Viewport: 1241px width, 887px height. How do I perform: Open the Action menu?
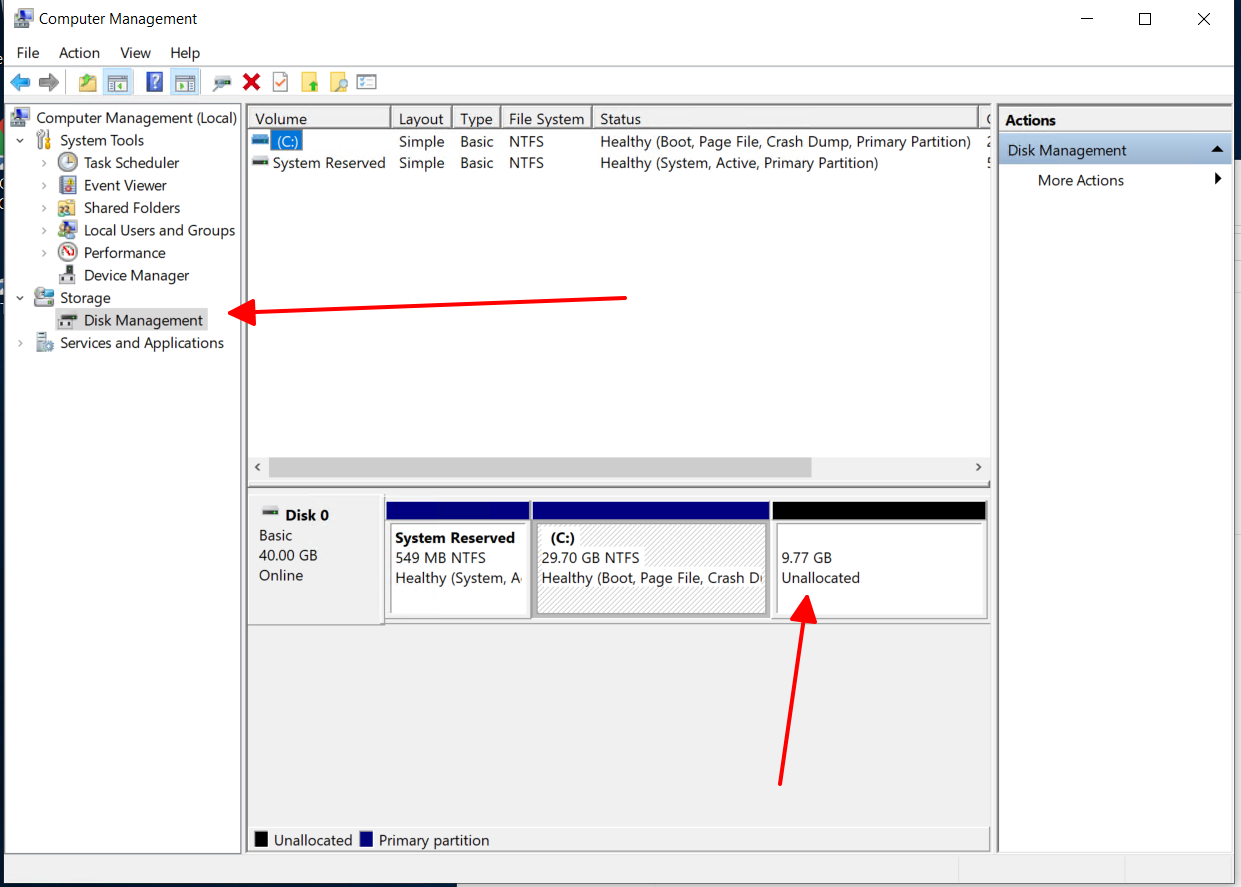click(x=79, y=53)
